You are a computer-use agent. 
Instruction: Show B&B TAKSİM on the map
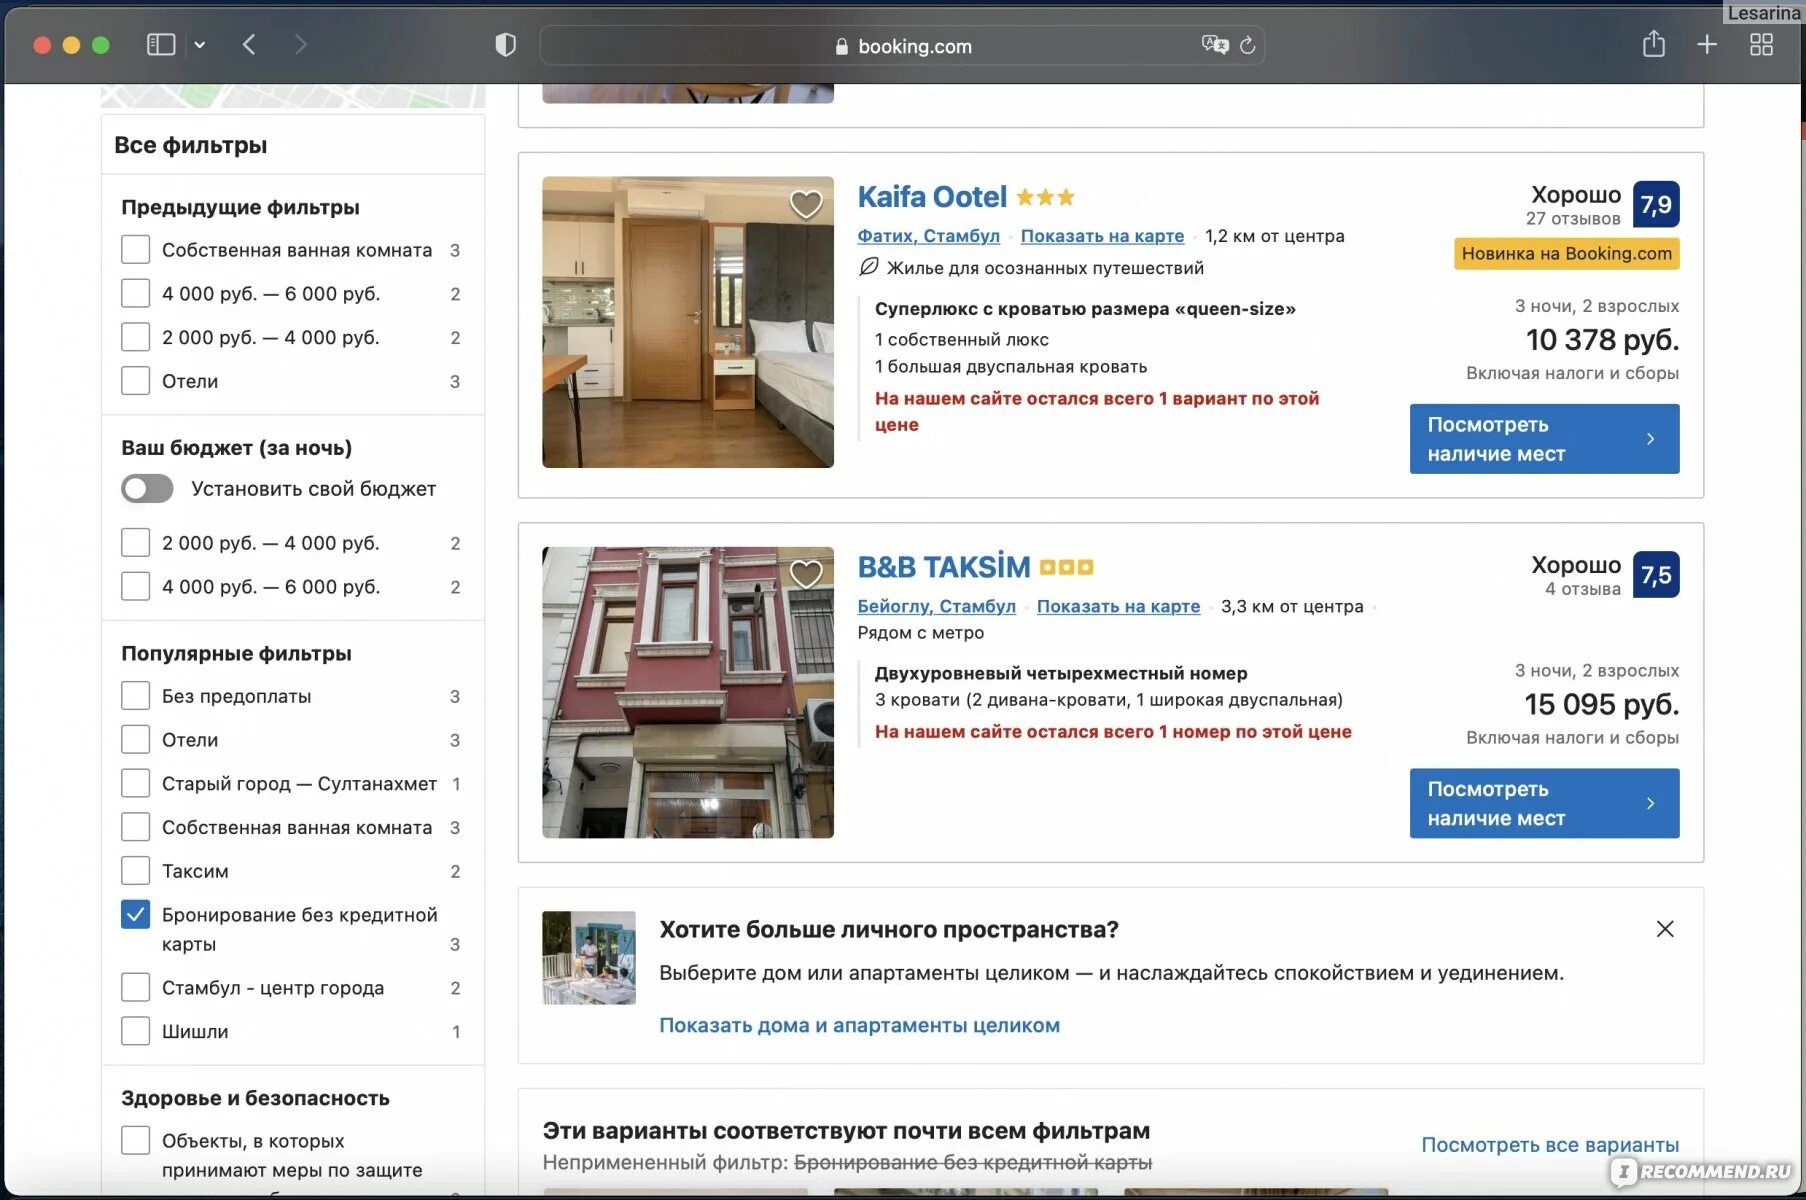(x=1118, y=606)
